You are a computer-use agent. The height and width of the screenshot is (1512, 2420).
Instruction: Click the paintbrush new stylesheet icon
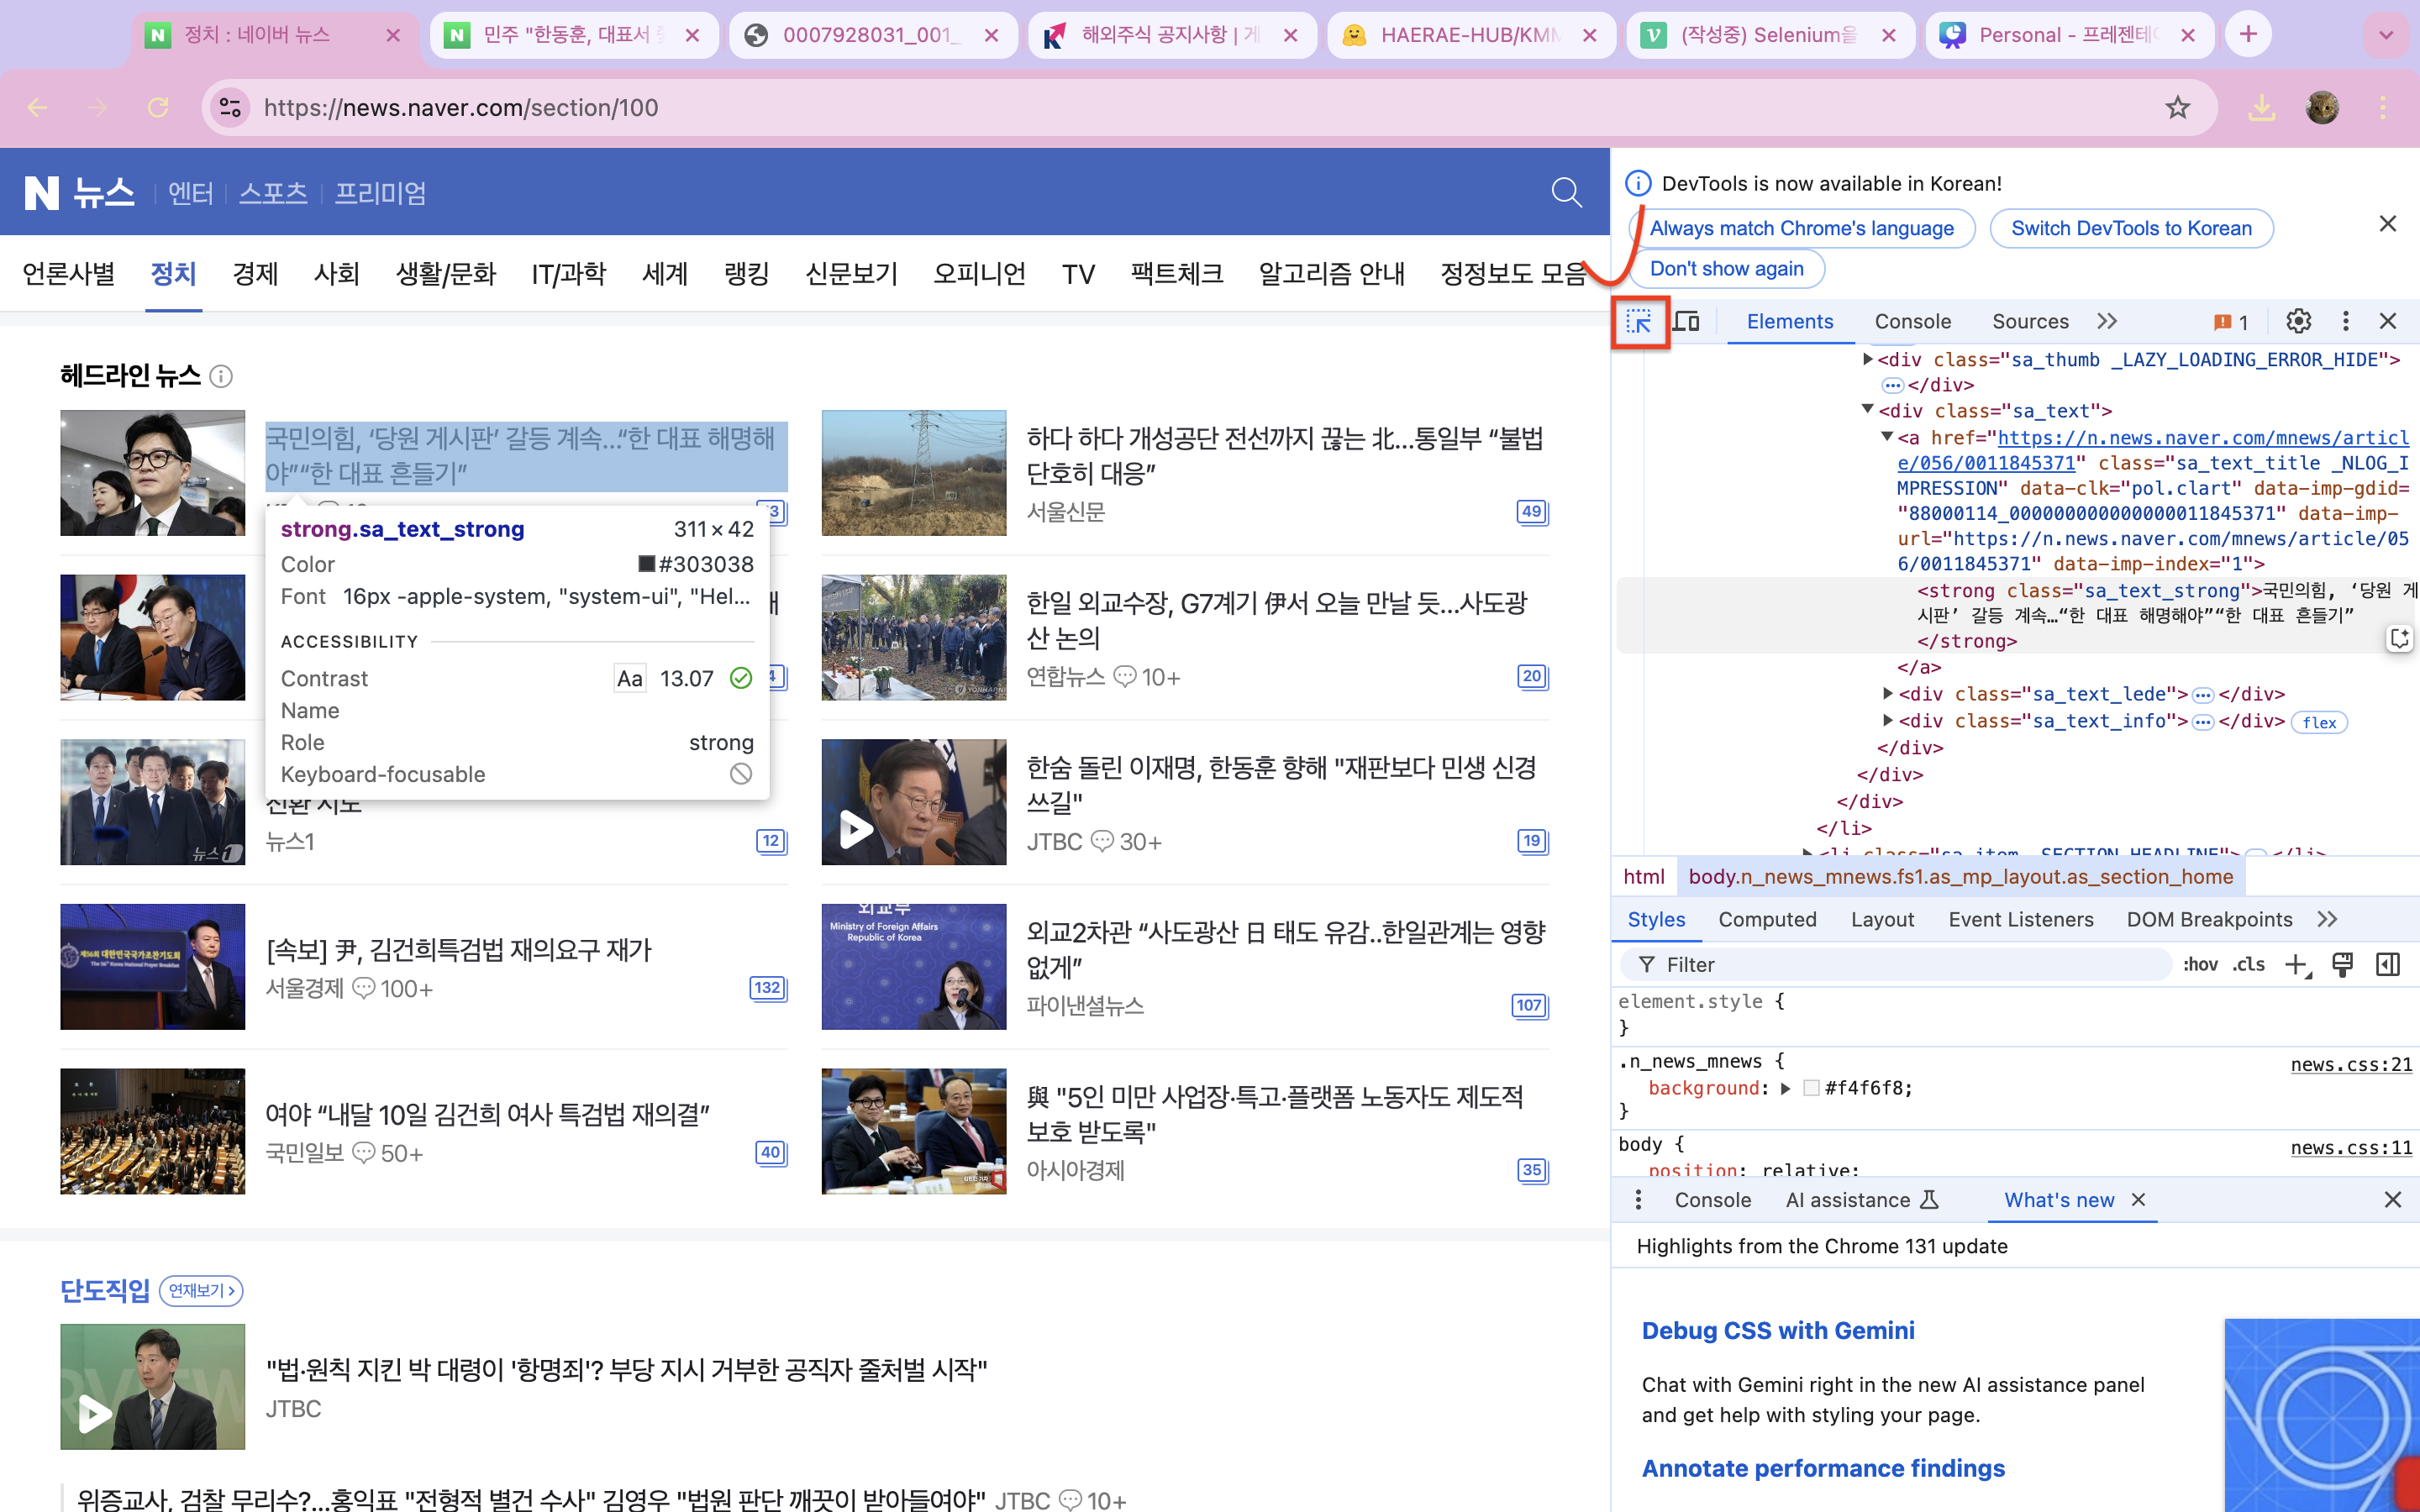click(x=2342, y=965)
